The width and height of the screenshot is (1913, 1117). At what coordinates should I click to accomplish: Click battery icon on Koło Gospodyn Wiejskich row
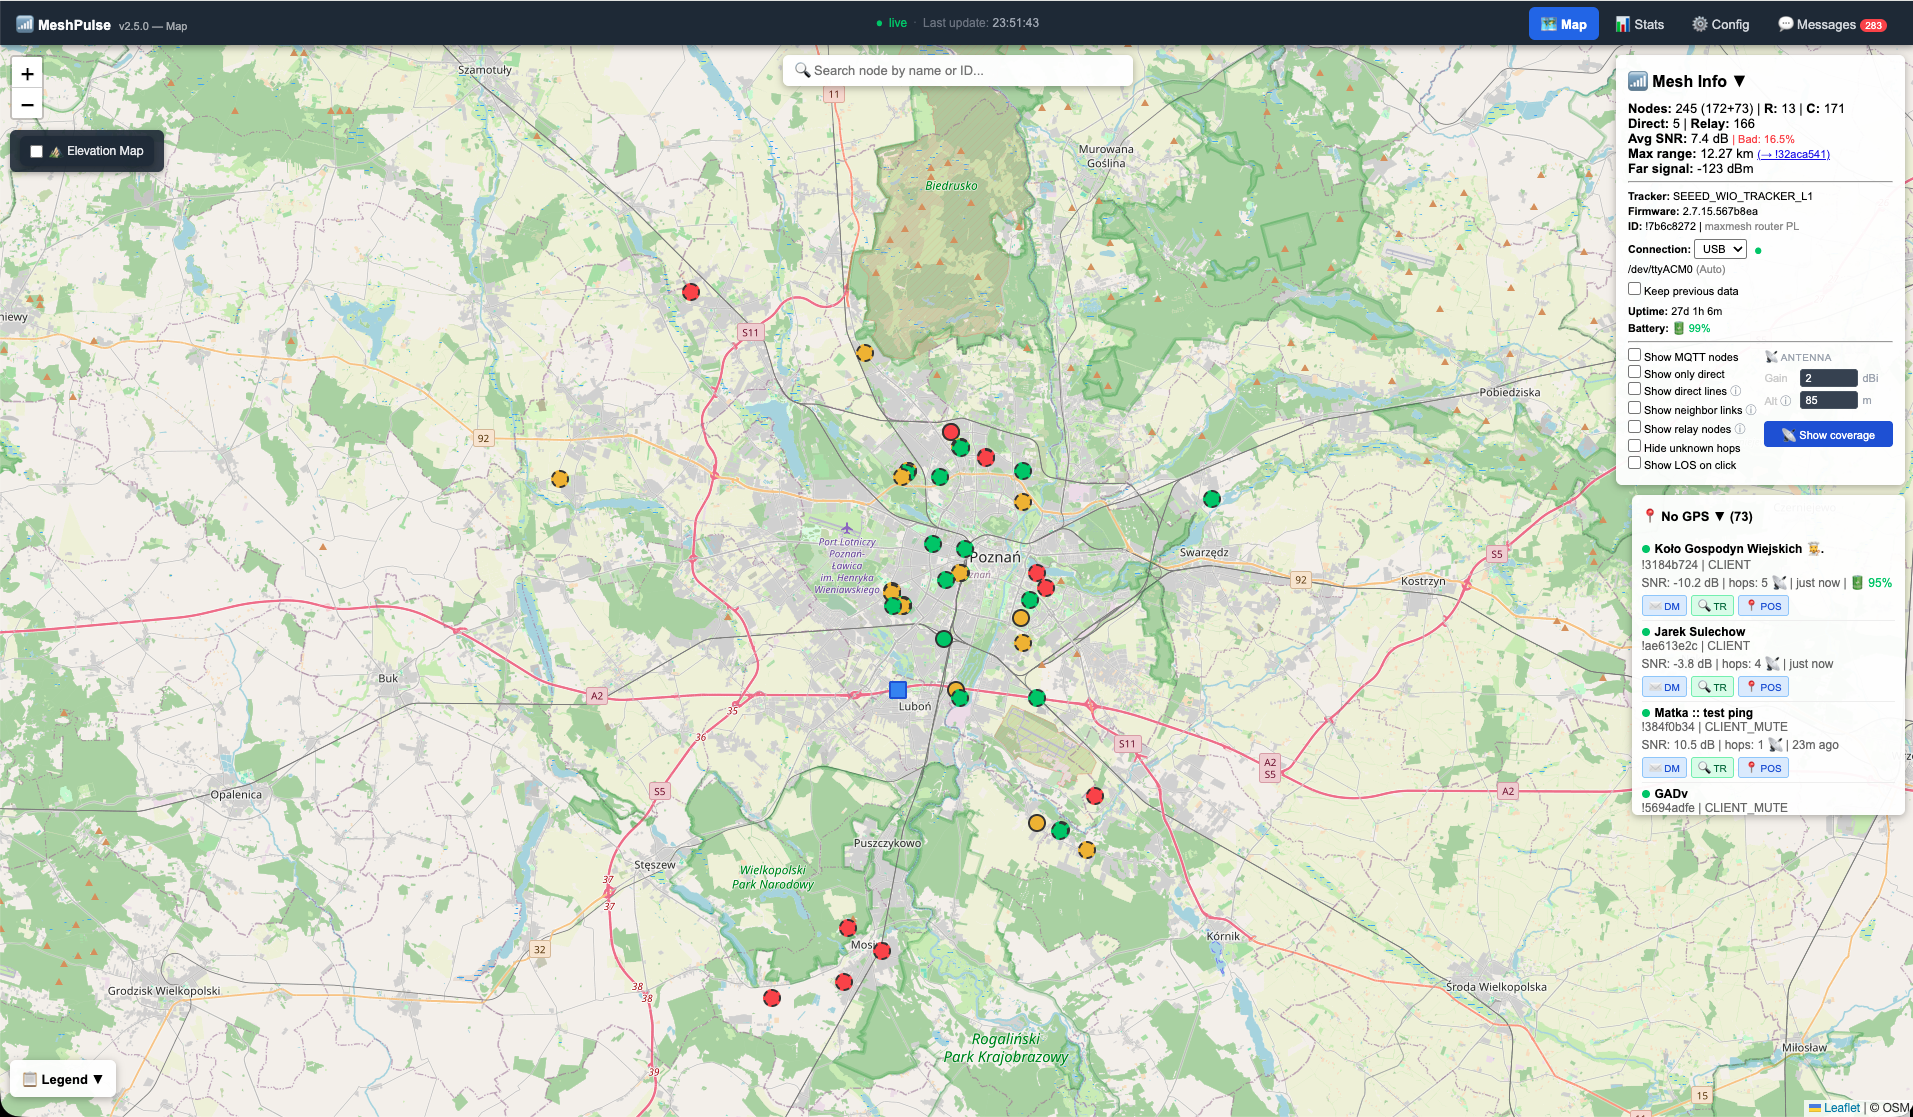pos(1857,583)
